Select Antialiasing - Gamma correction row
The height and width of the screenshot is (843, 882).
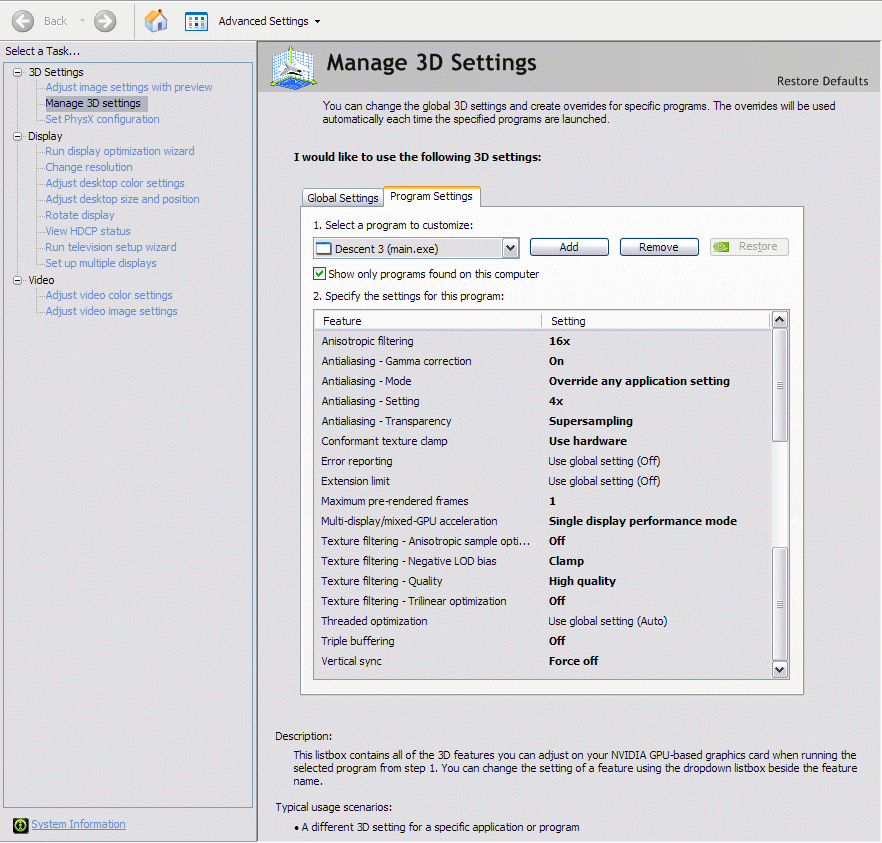[543, 361]
